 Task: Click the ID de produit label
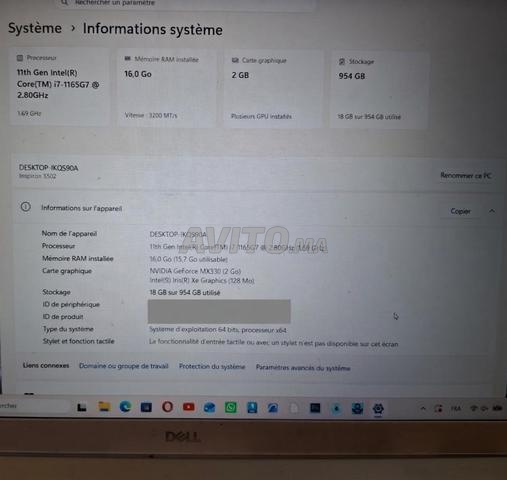pyautogui.click(x=63, y=316)
